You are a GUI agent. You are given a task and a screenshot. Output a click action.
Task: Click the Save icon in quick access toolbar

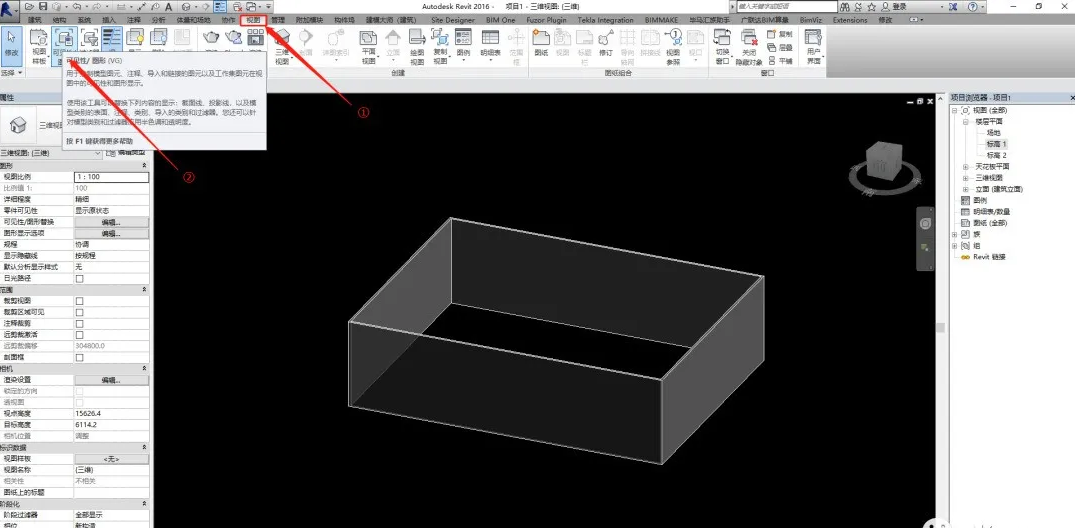43,6
